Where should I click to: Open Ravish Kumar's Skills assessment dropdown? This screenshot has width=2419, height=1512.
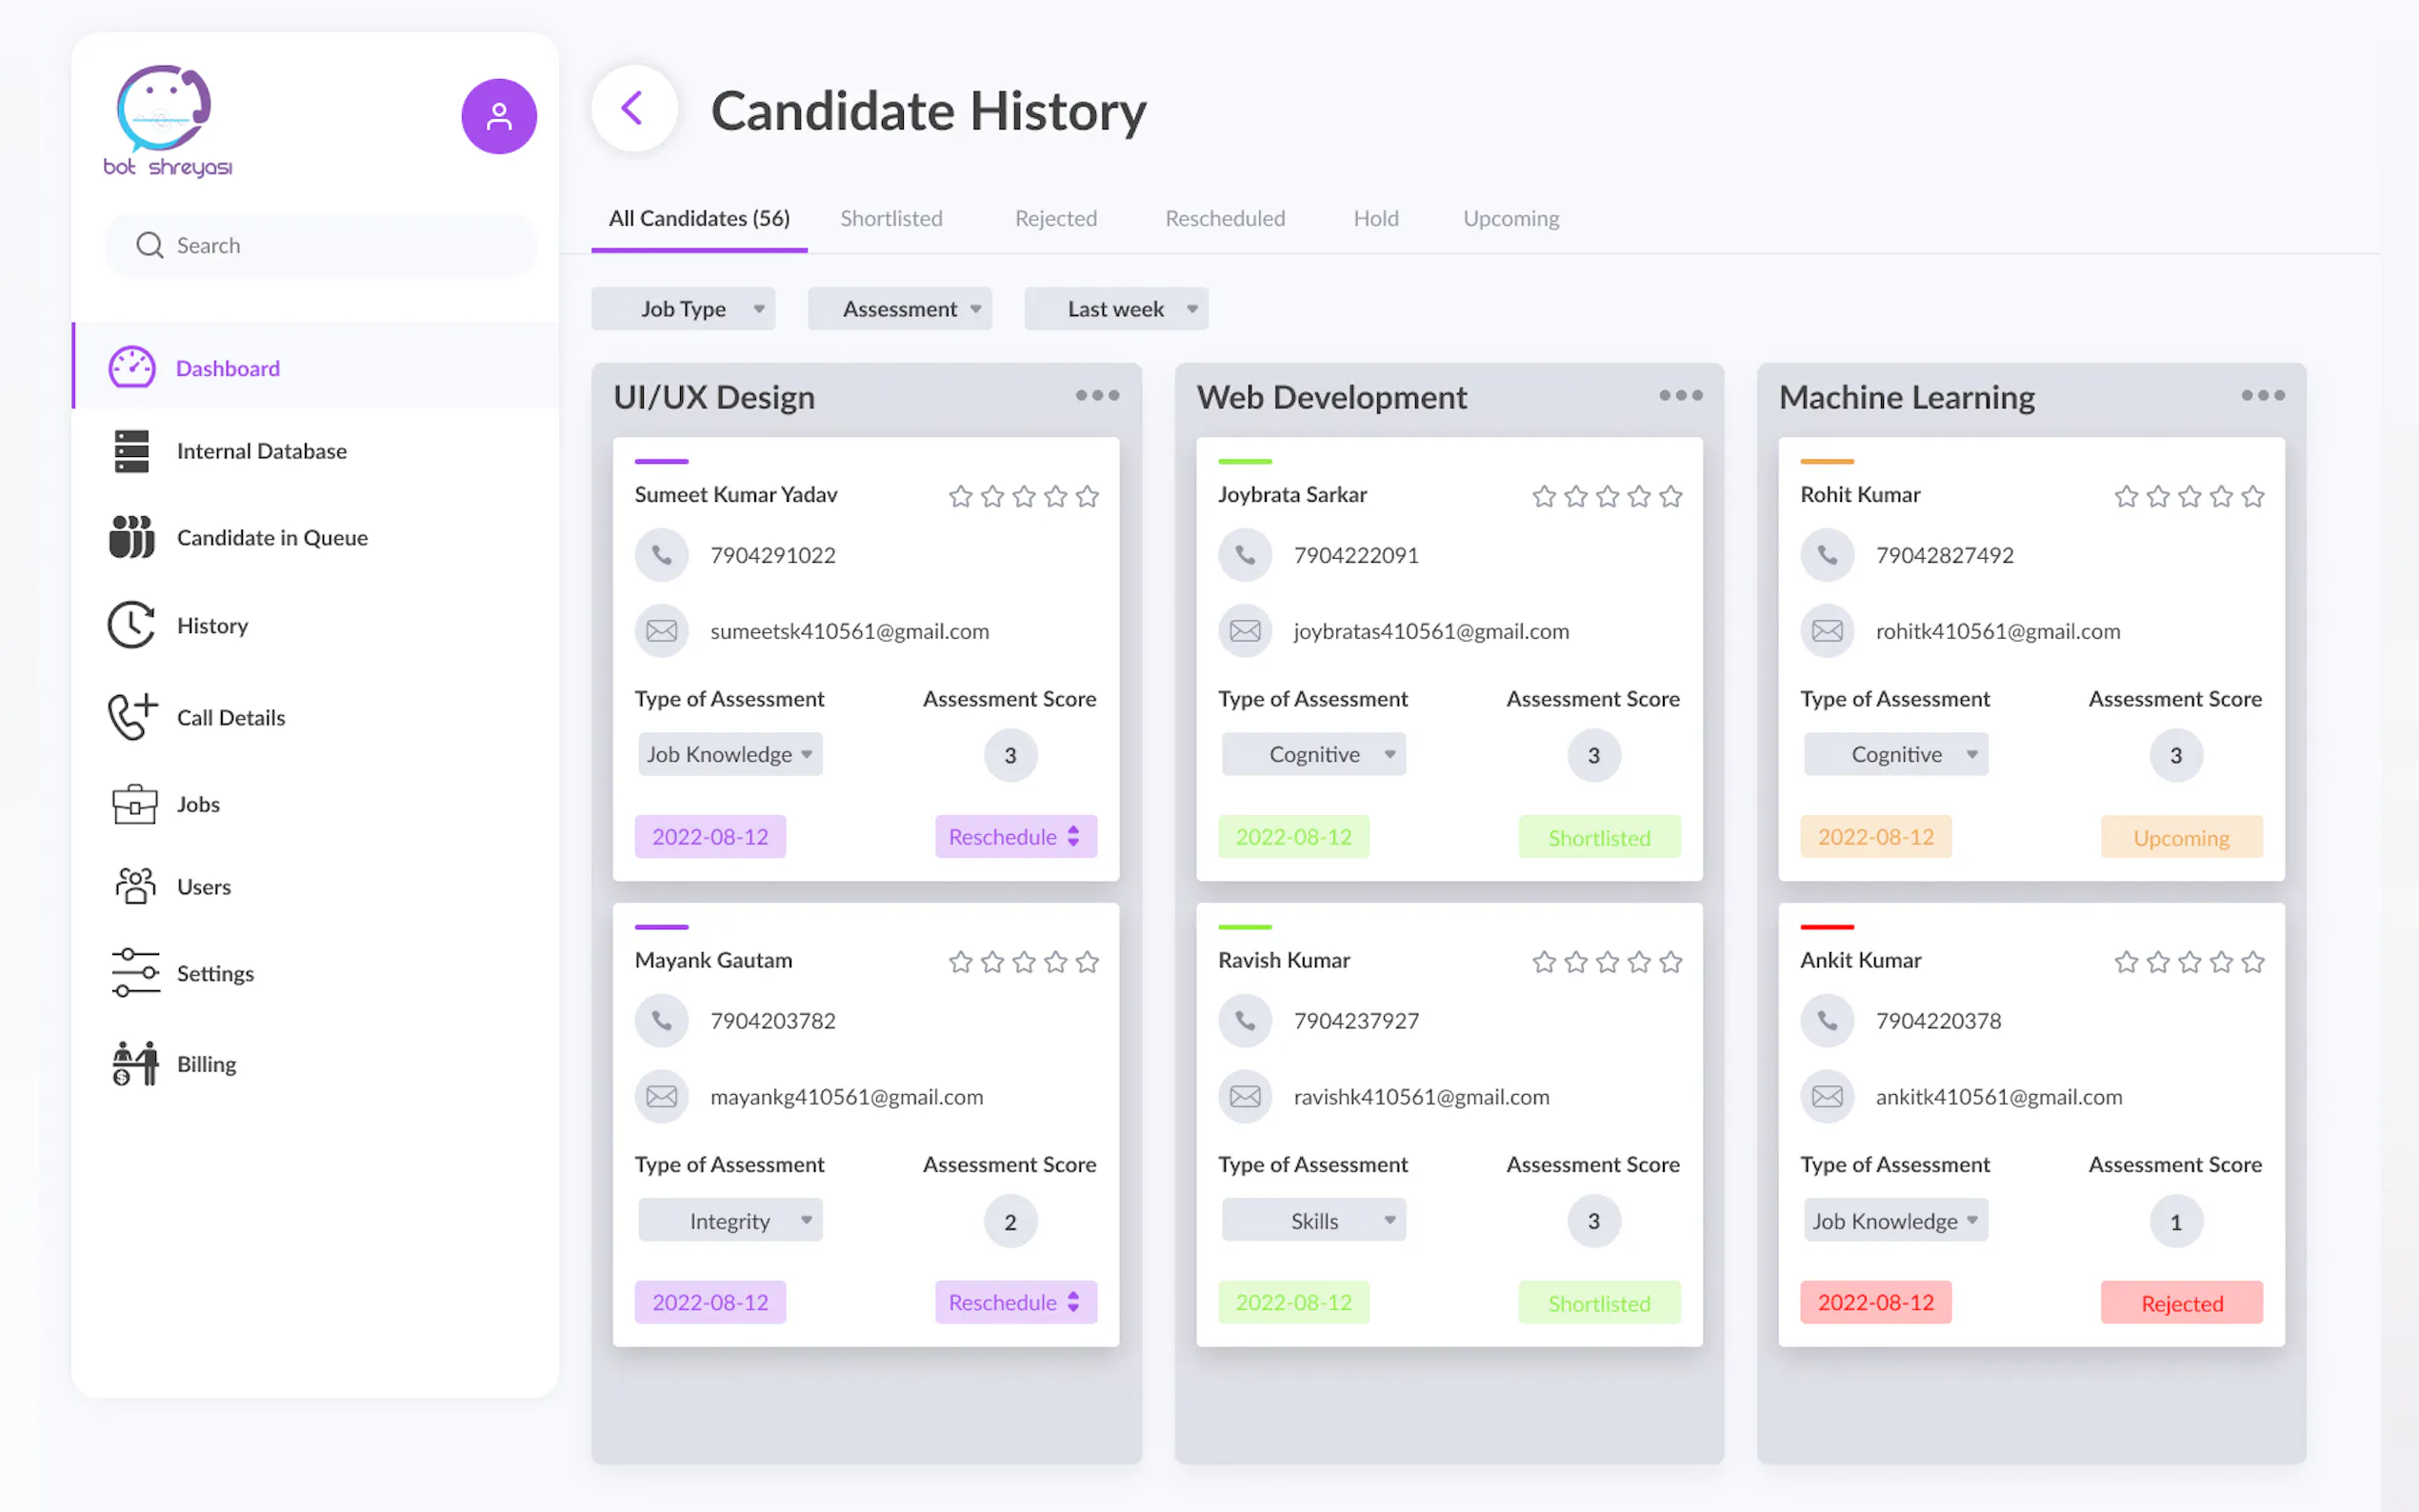click(1313, 1220)
